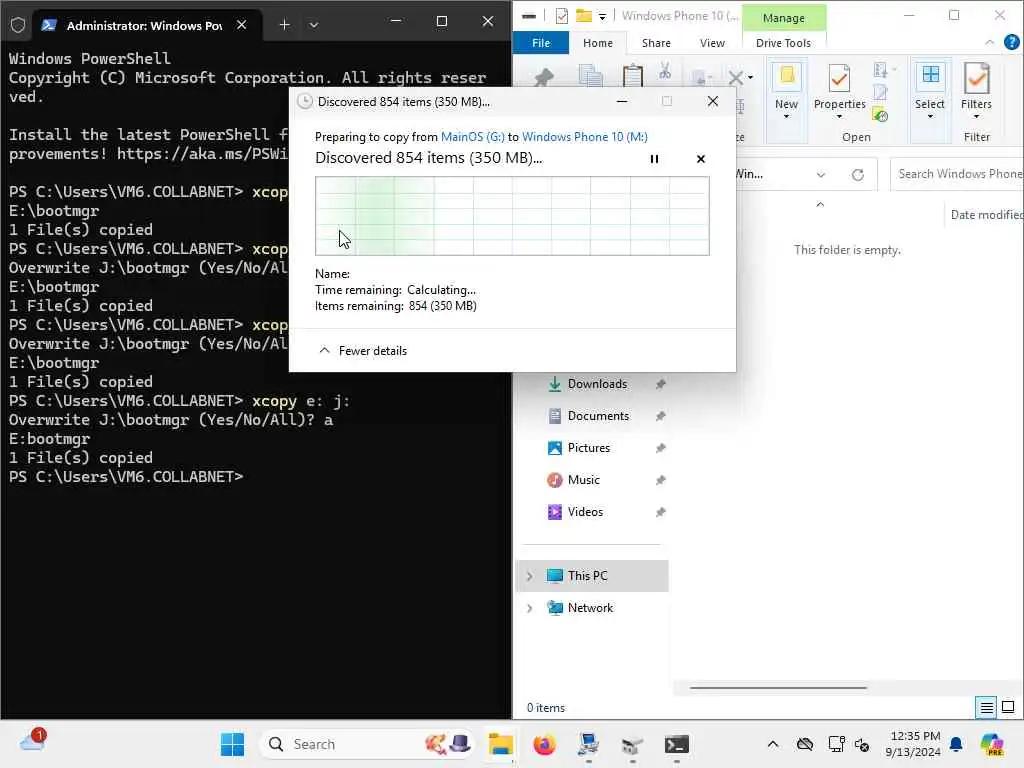The image size is (1024, 768).
Task: Switch to the Share ribbon tab
Action: click(656, 43)
